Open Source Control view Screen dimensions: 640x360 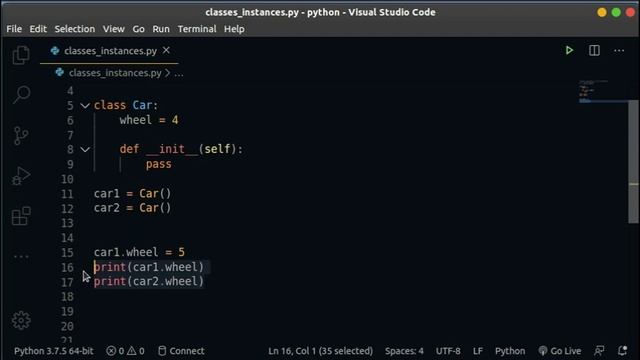(21, 136)
